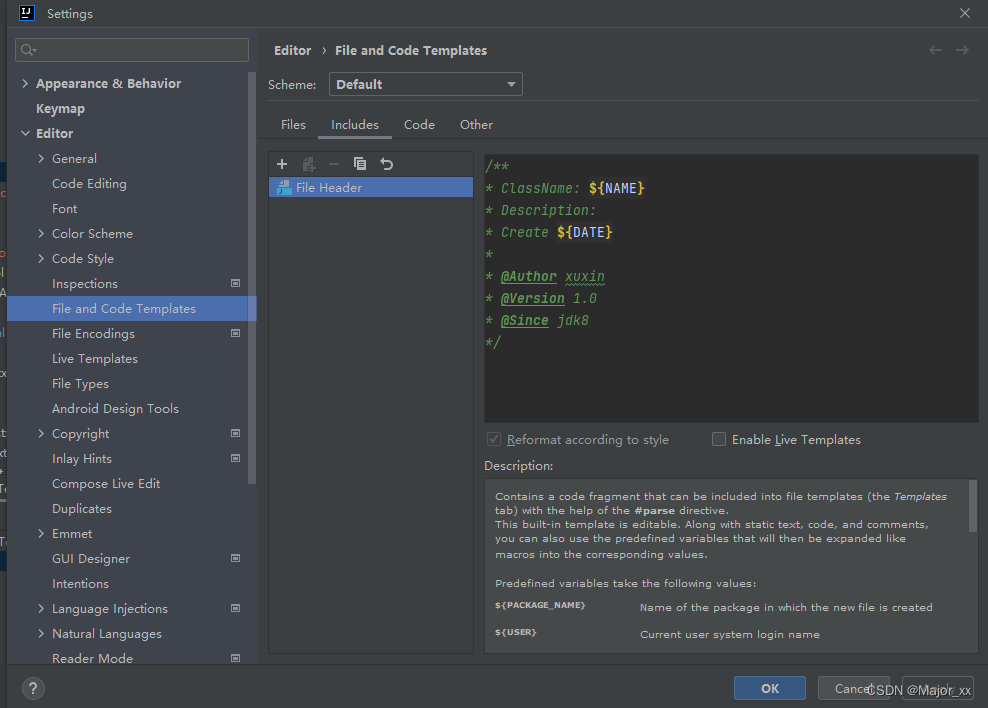This screenshot has height=708, width=988.
Task: Click the add template plus icon
Action: pos(282,164)
